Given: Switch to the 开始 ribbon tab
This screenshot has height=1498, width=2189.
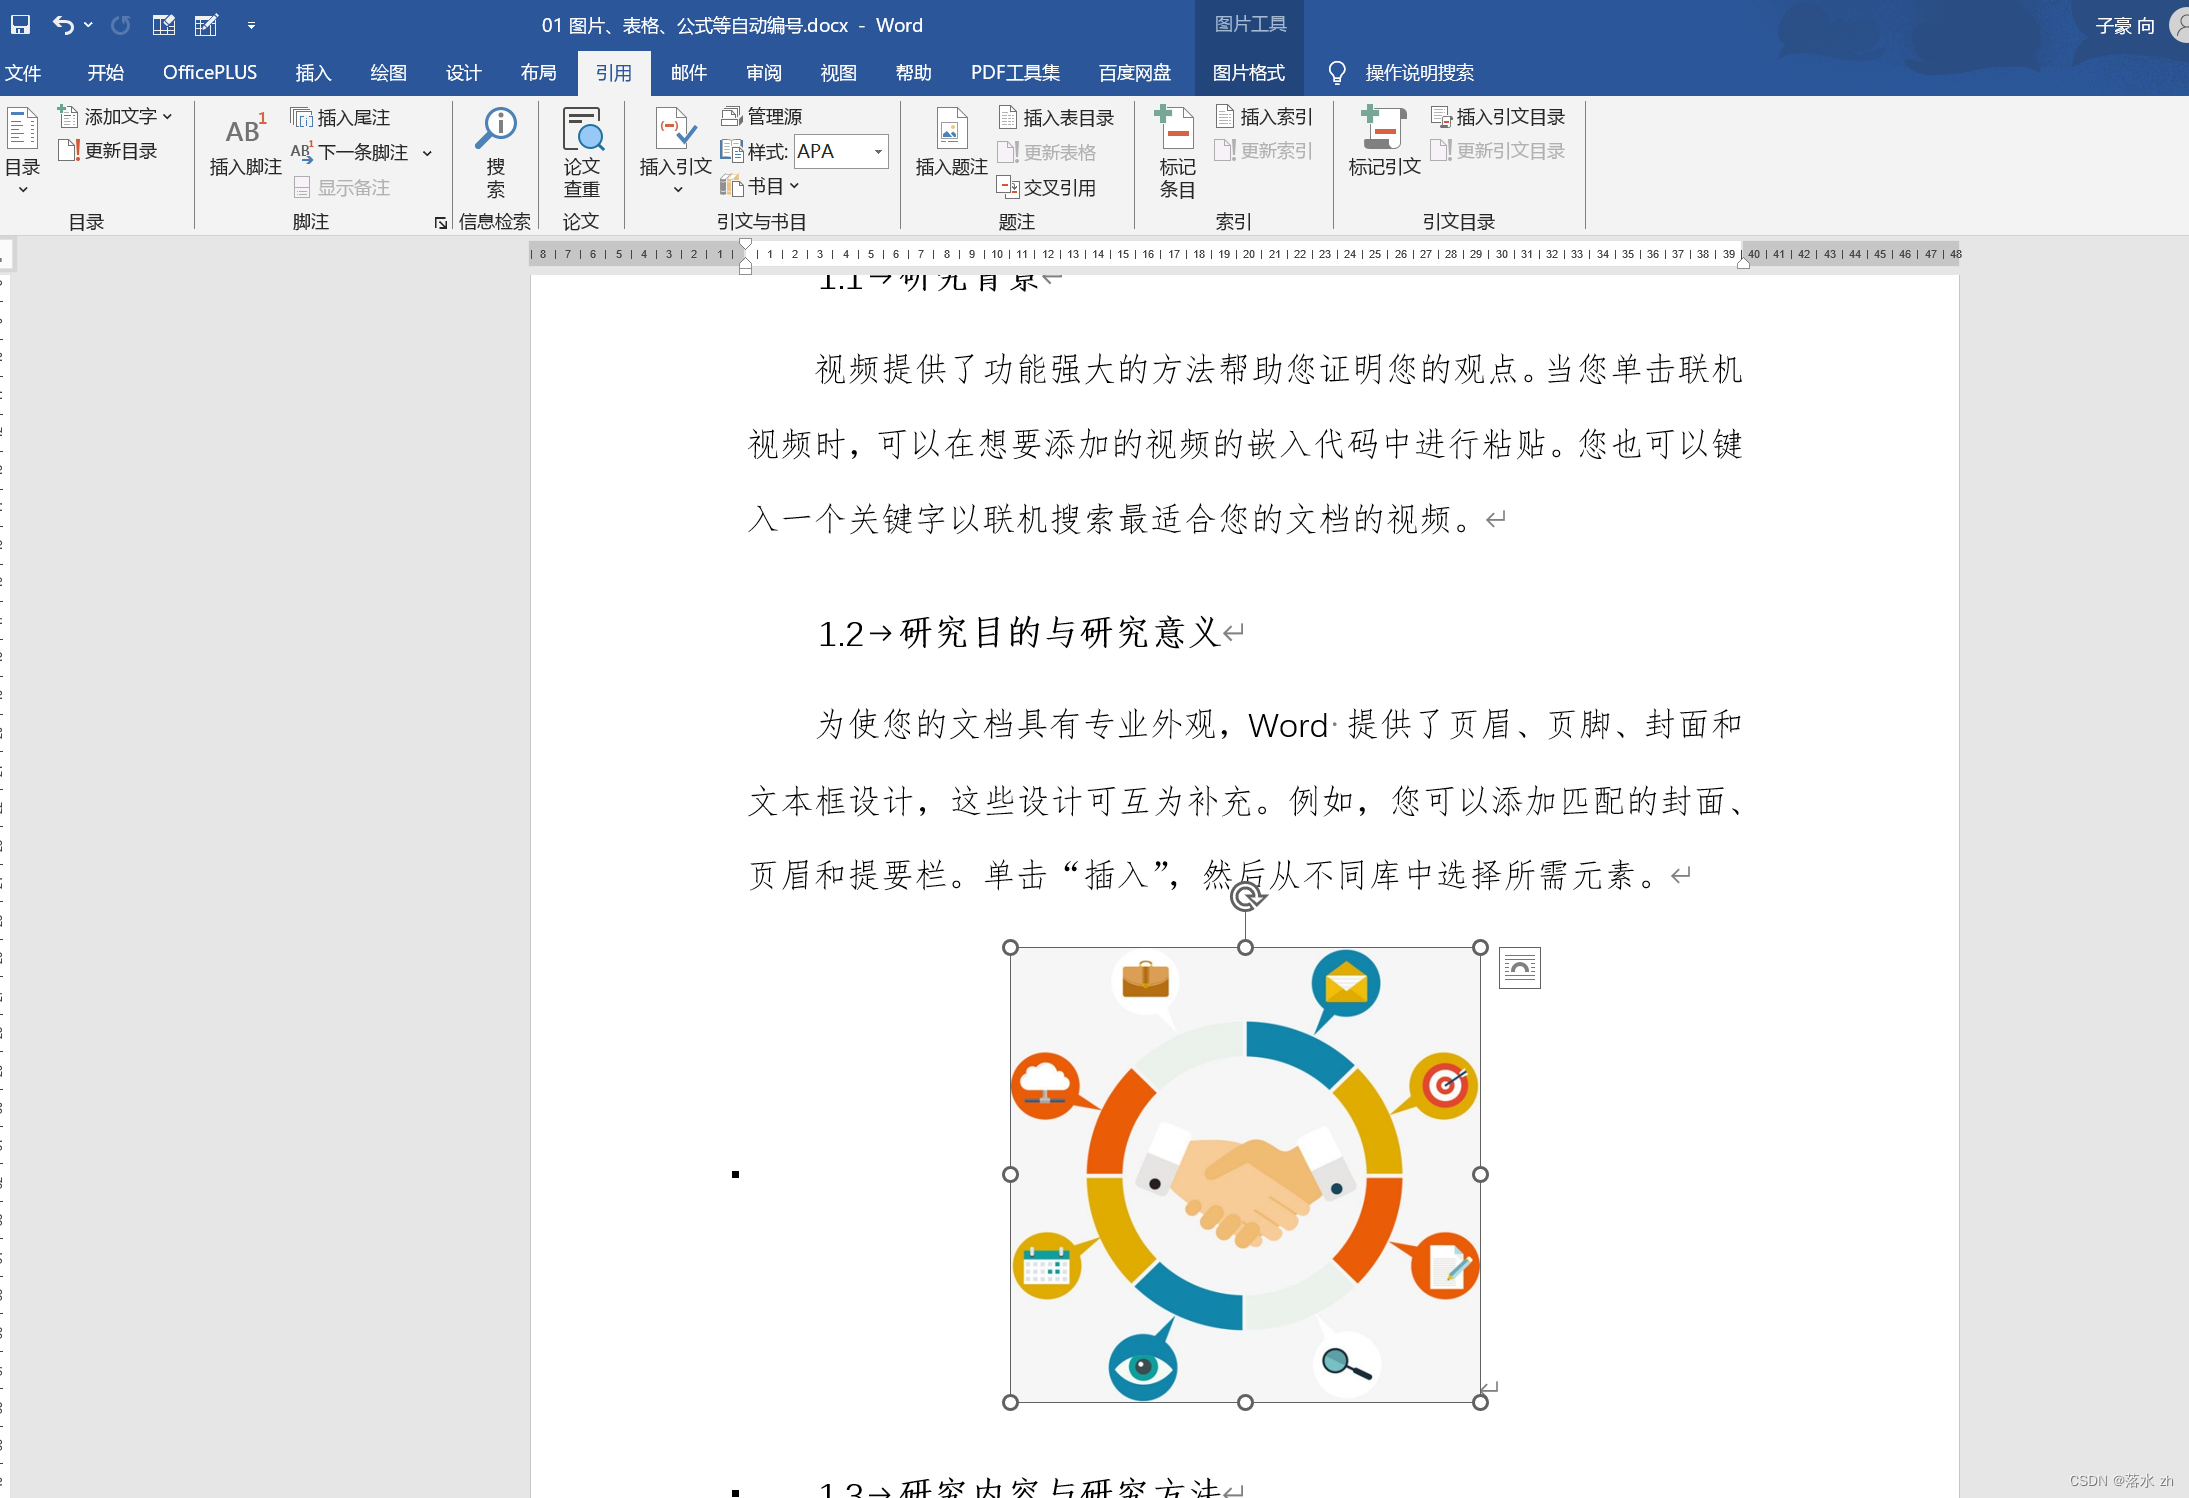Looking at the screenshot, I should point(105,73).
